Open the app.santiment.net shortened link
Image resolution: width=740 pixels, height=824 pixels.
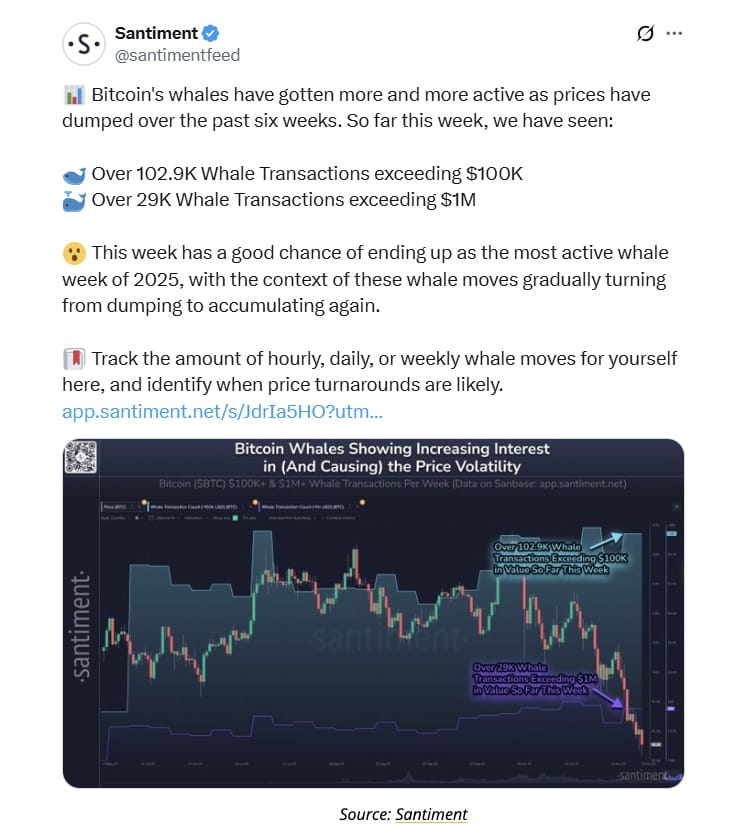coord(222,411)
